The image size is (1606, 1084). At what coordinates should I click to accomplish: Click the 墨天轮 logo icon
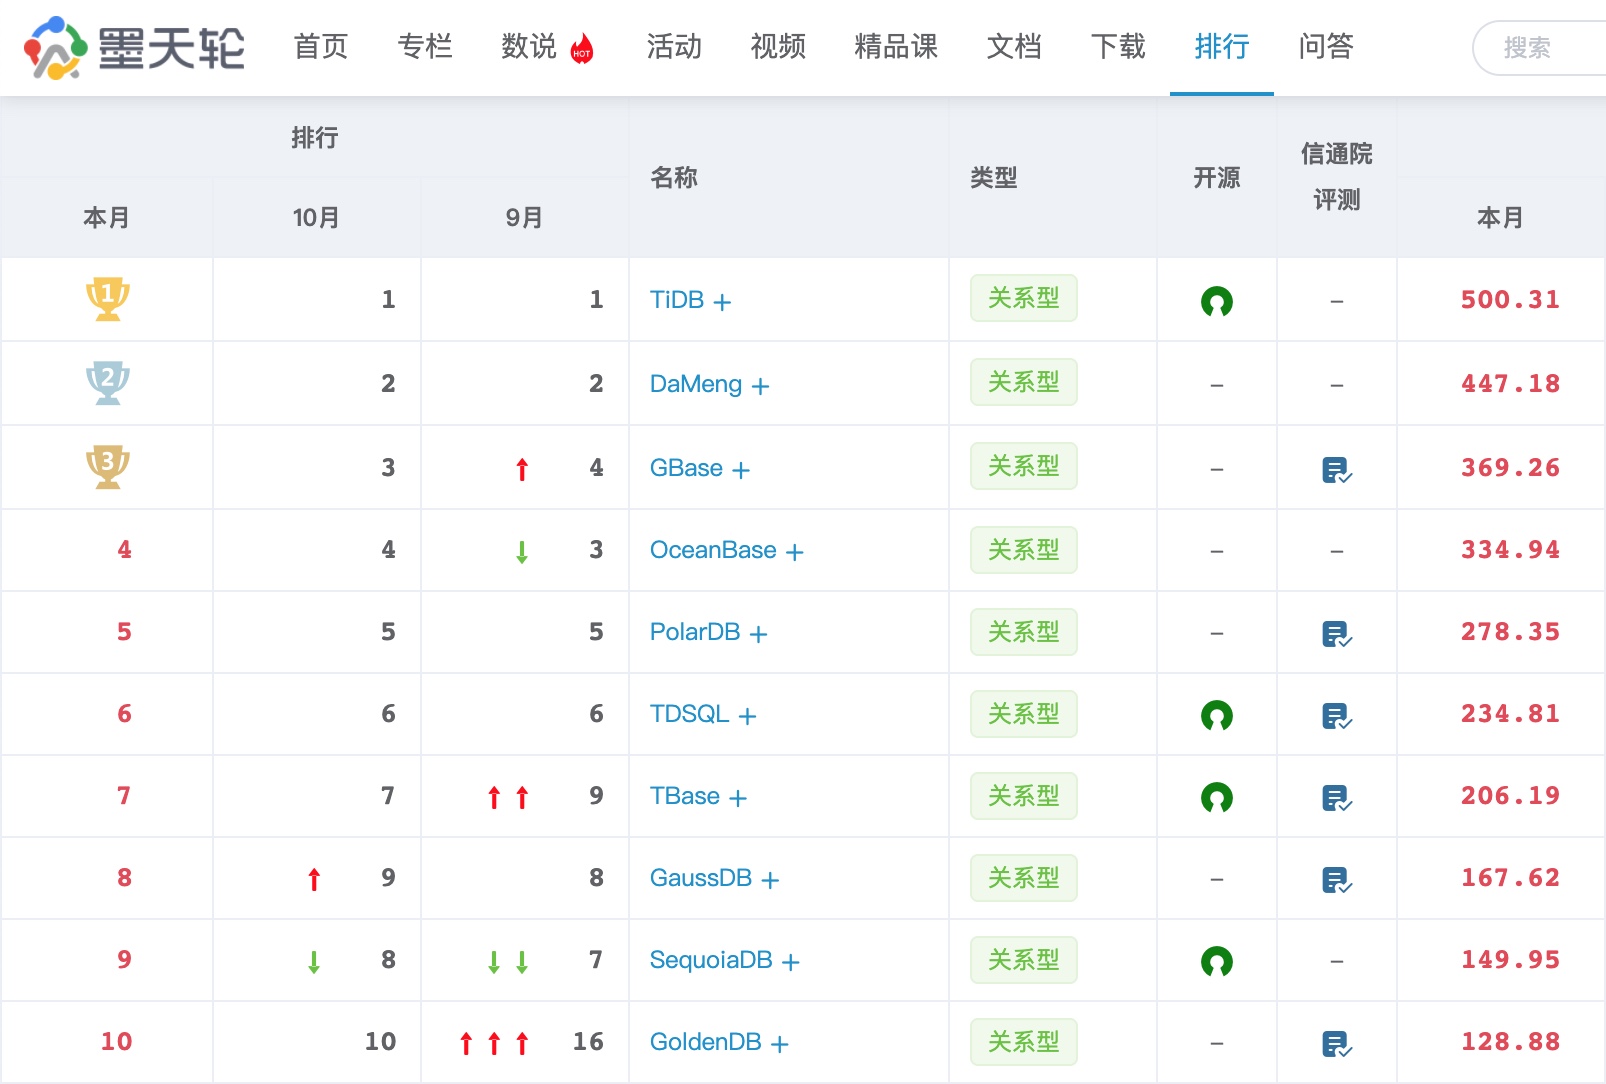click(56, 48)
